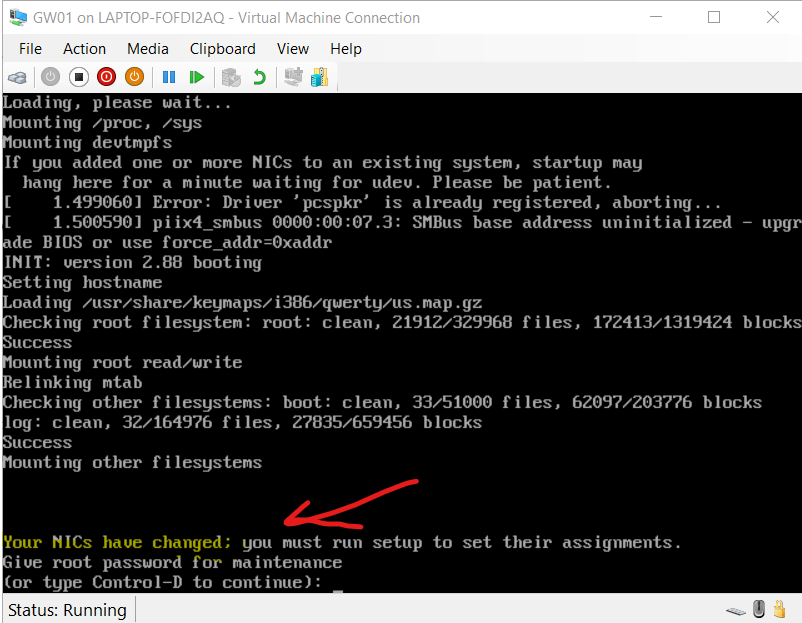Screen dimensions: 802x623
Task: Open the Media menu
Action: click(x=148, y=49)
